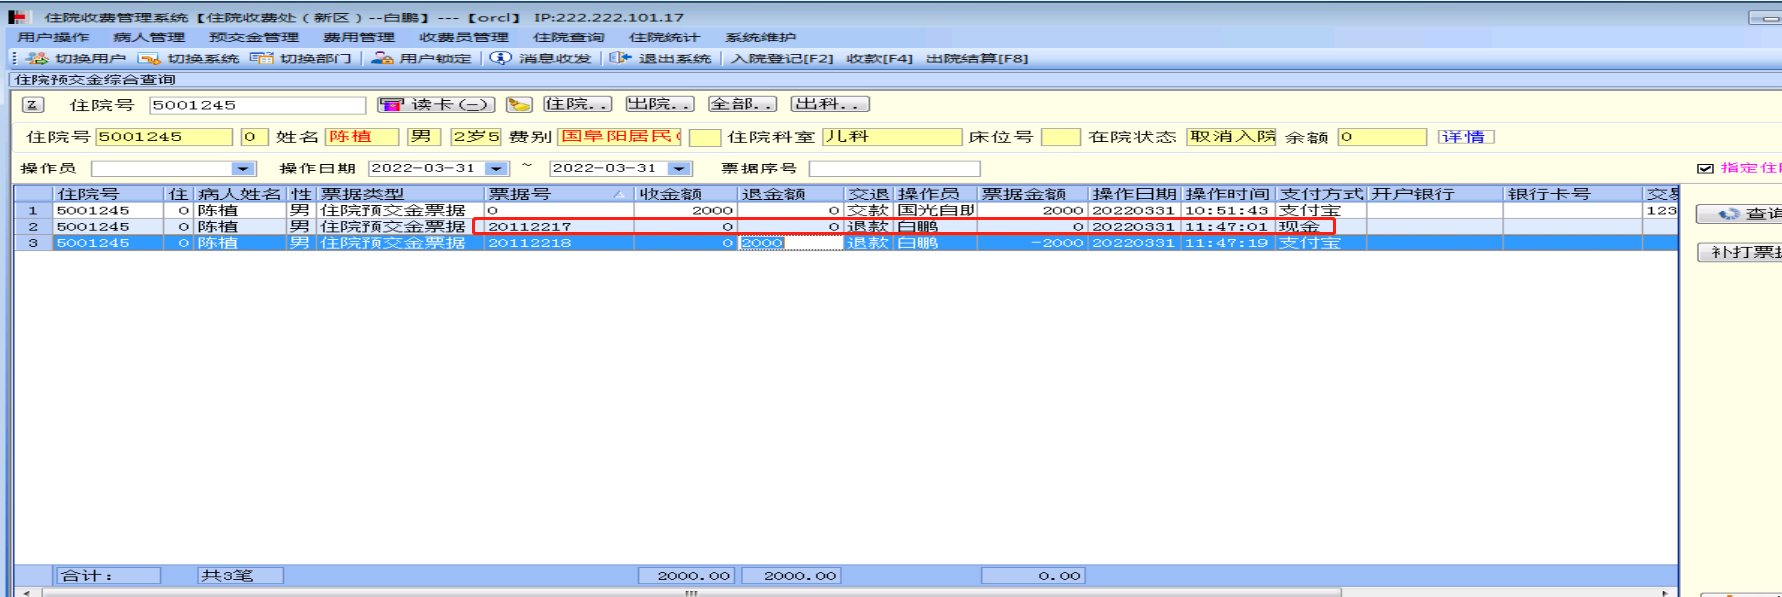
Task: Click the edited 退金额 cell 2000 in row 3
Action: coord(790,243)
